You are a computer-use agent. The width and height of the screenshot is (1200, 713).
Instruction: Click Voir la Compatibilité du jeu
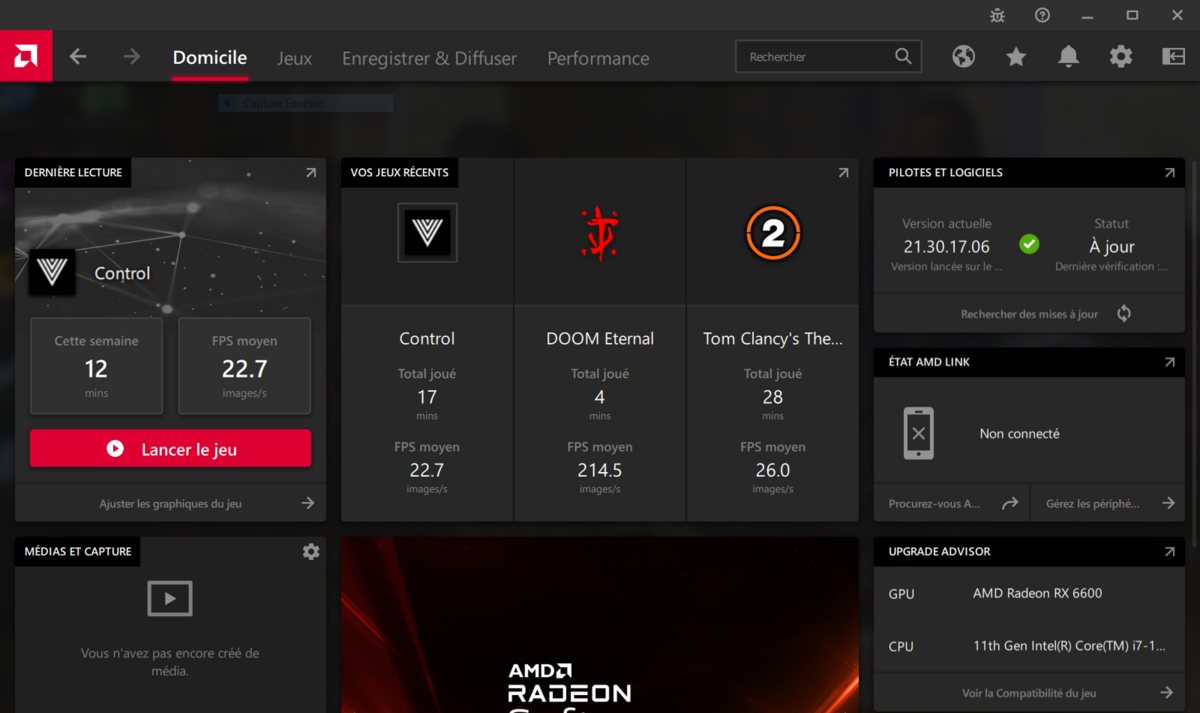click(1029, 693)
